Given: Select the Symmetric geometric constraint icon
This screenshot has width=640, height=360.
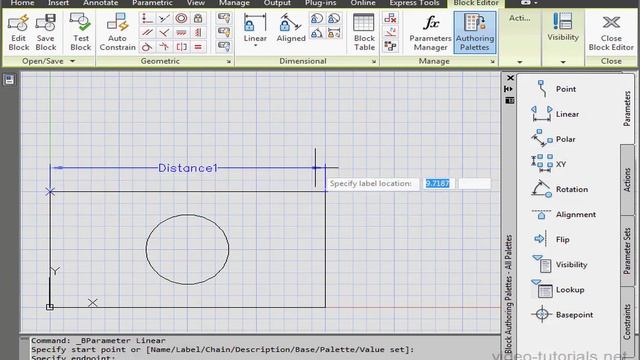Looking at the screenshot, I should [181, 47].
